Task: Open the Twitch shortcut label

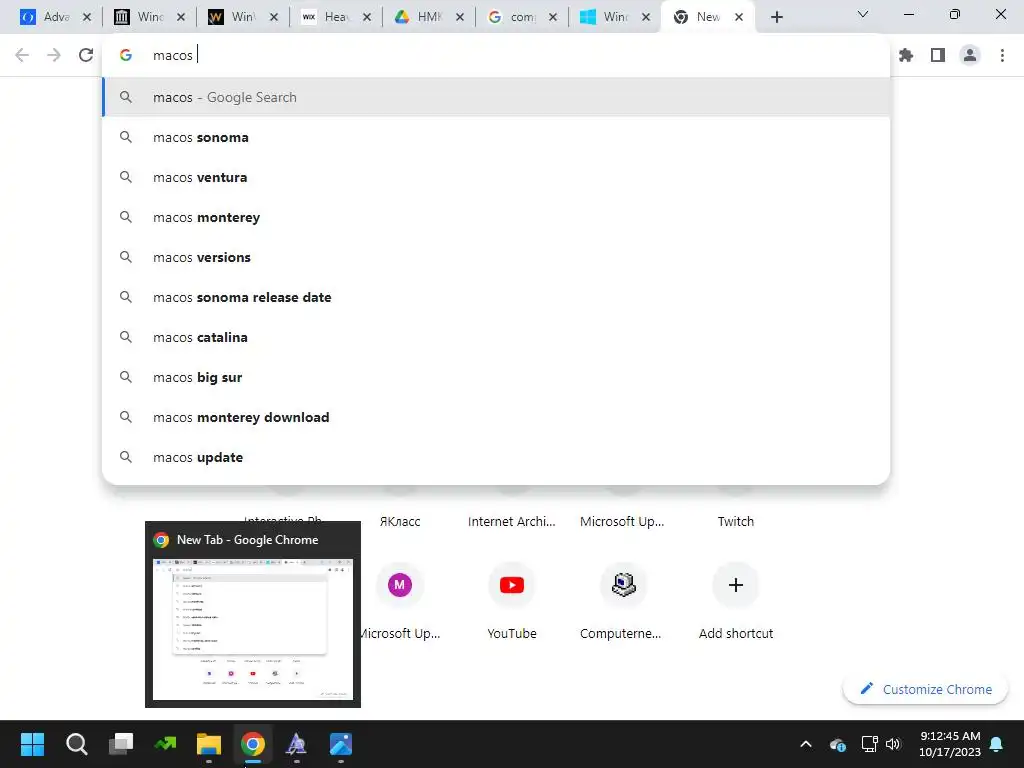Action: [x=735, y=521]
